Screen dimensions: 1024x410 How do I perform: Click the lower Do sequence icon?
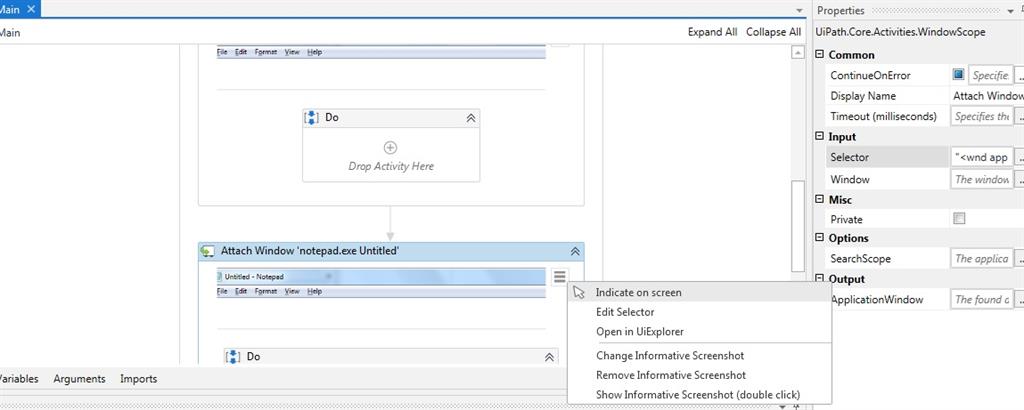click(233, 356)
